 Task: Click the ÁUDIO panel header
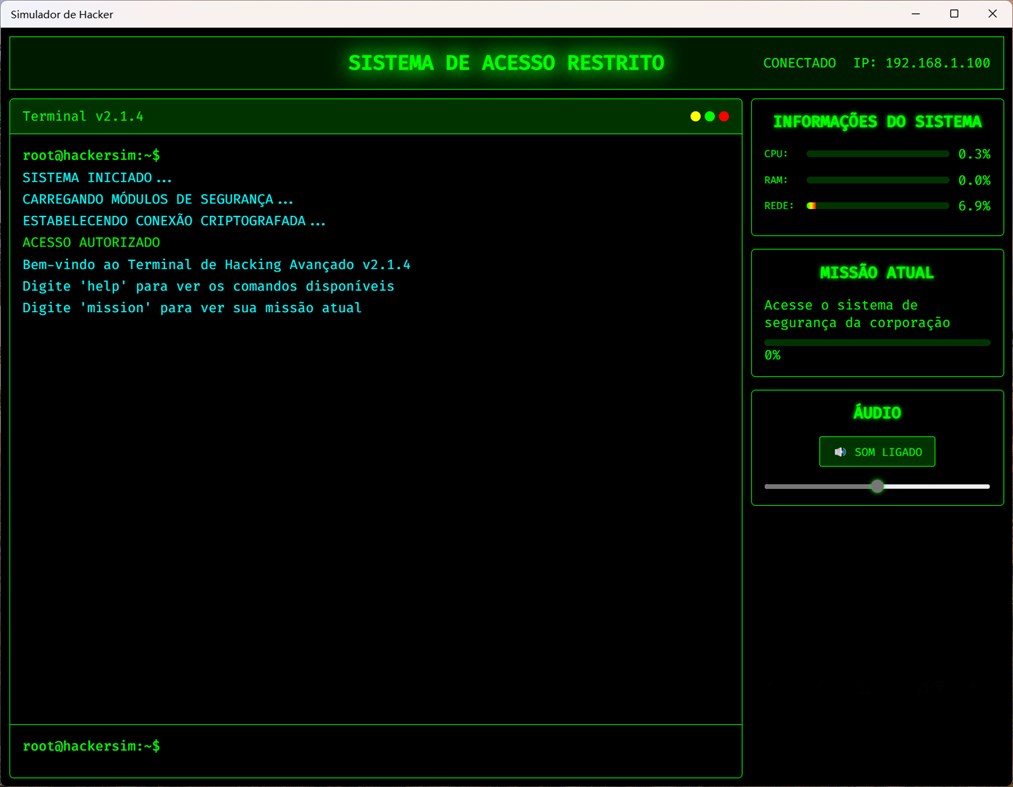(876, 412)
